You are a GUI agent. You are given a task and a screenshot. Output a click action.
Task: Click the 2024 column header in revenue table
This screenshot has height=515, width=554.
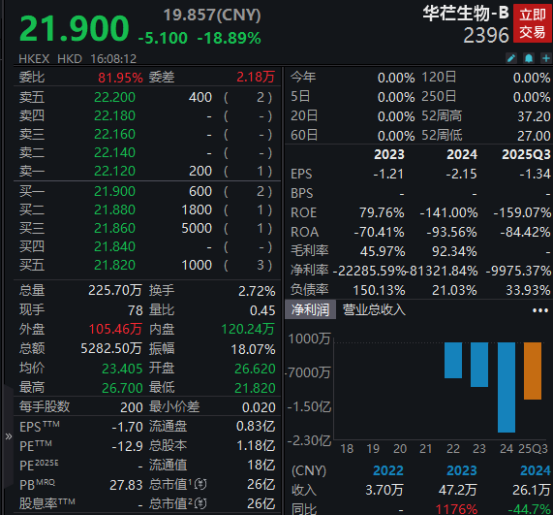click(x=535, y=470)
